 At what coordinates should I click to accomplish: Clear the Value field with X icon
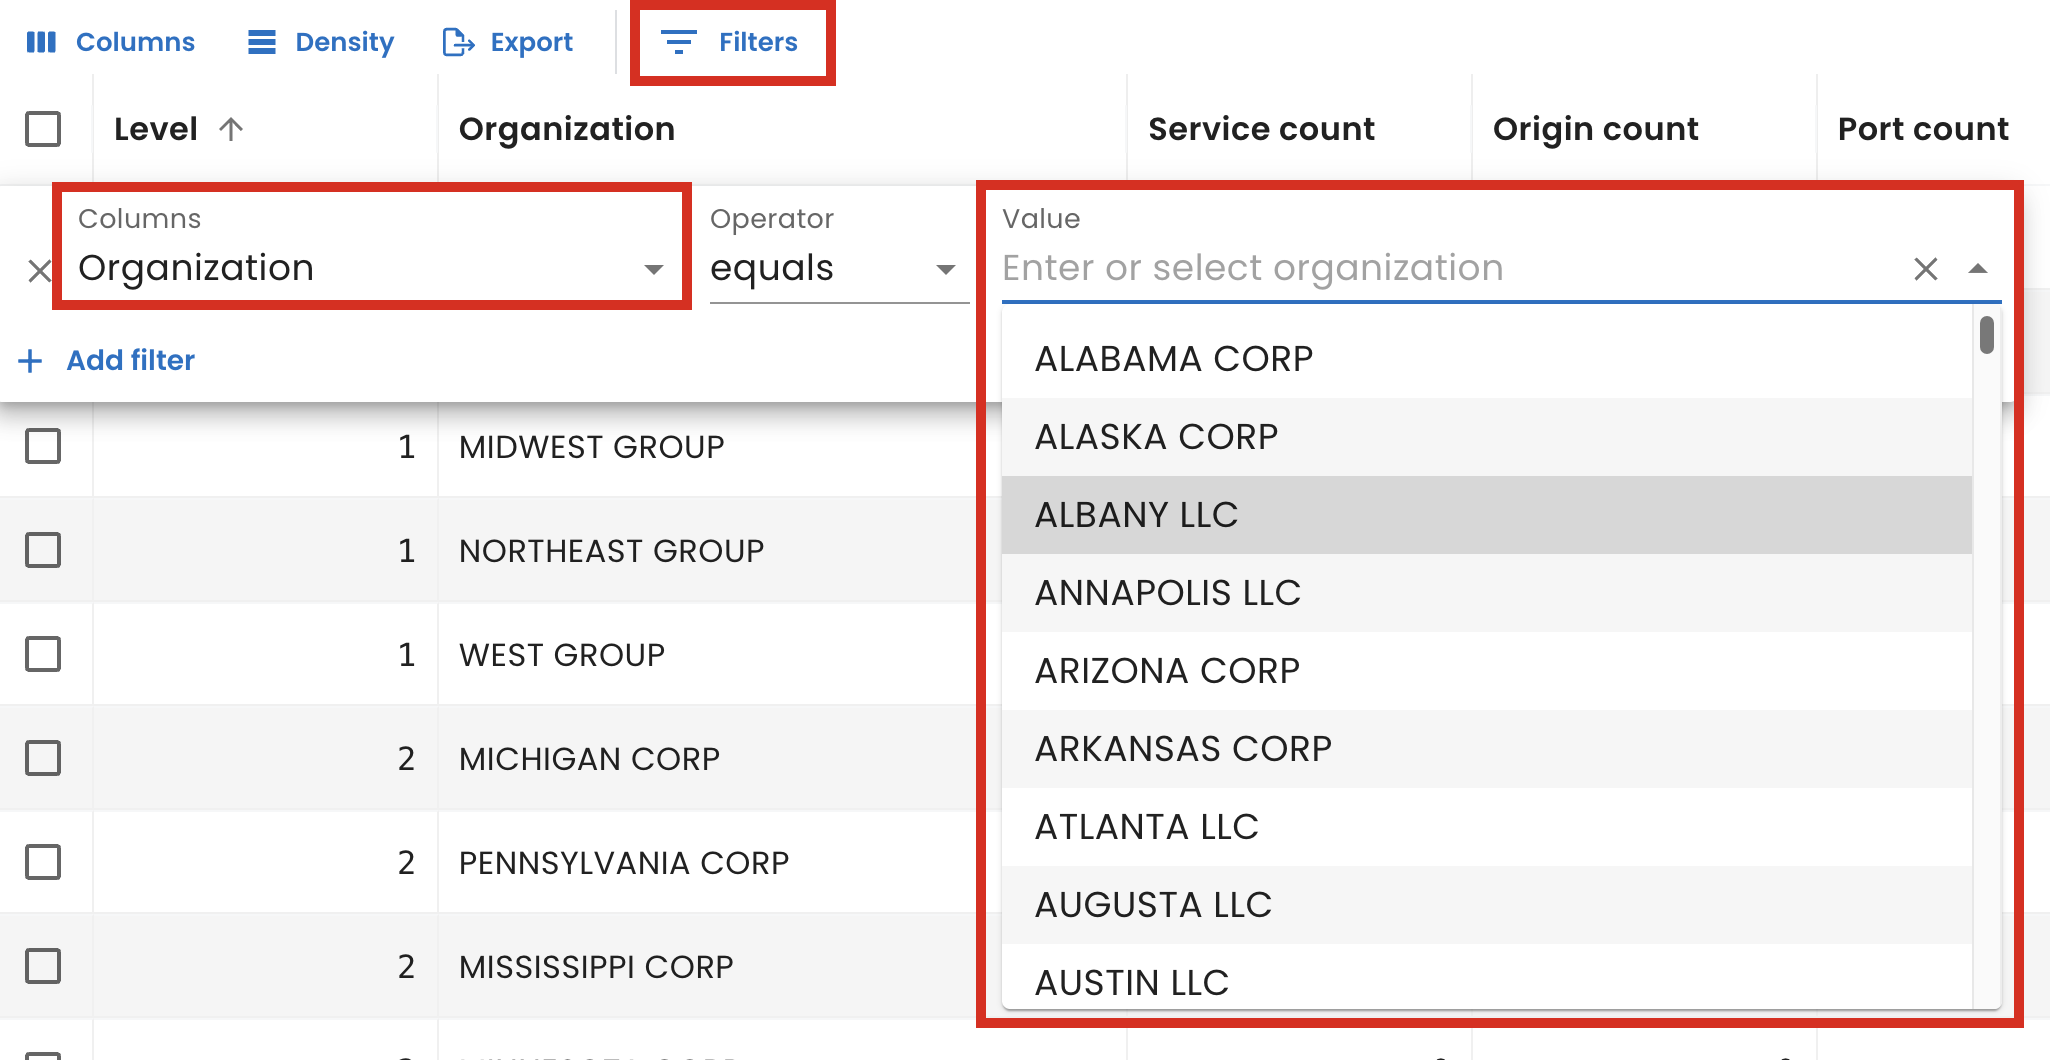pos(1926,268)
